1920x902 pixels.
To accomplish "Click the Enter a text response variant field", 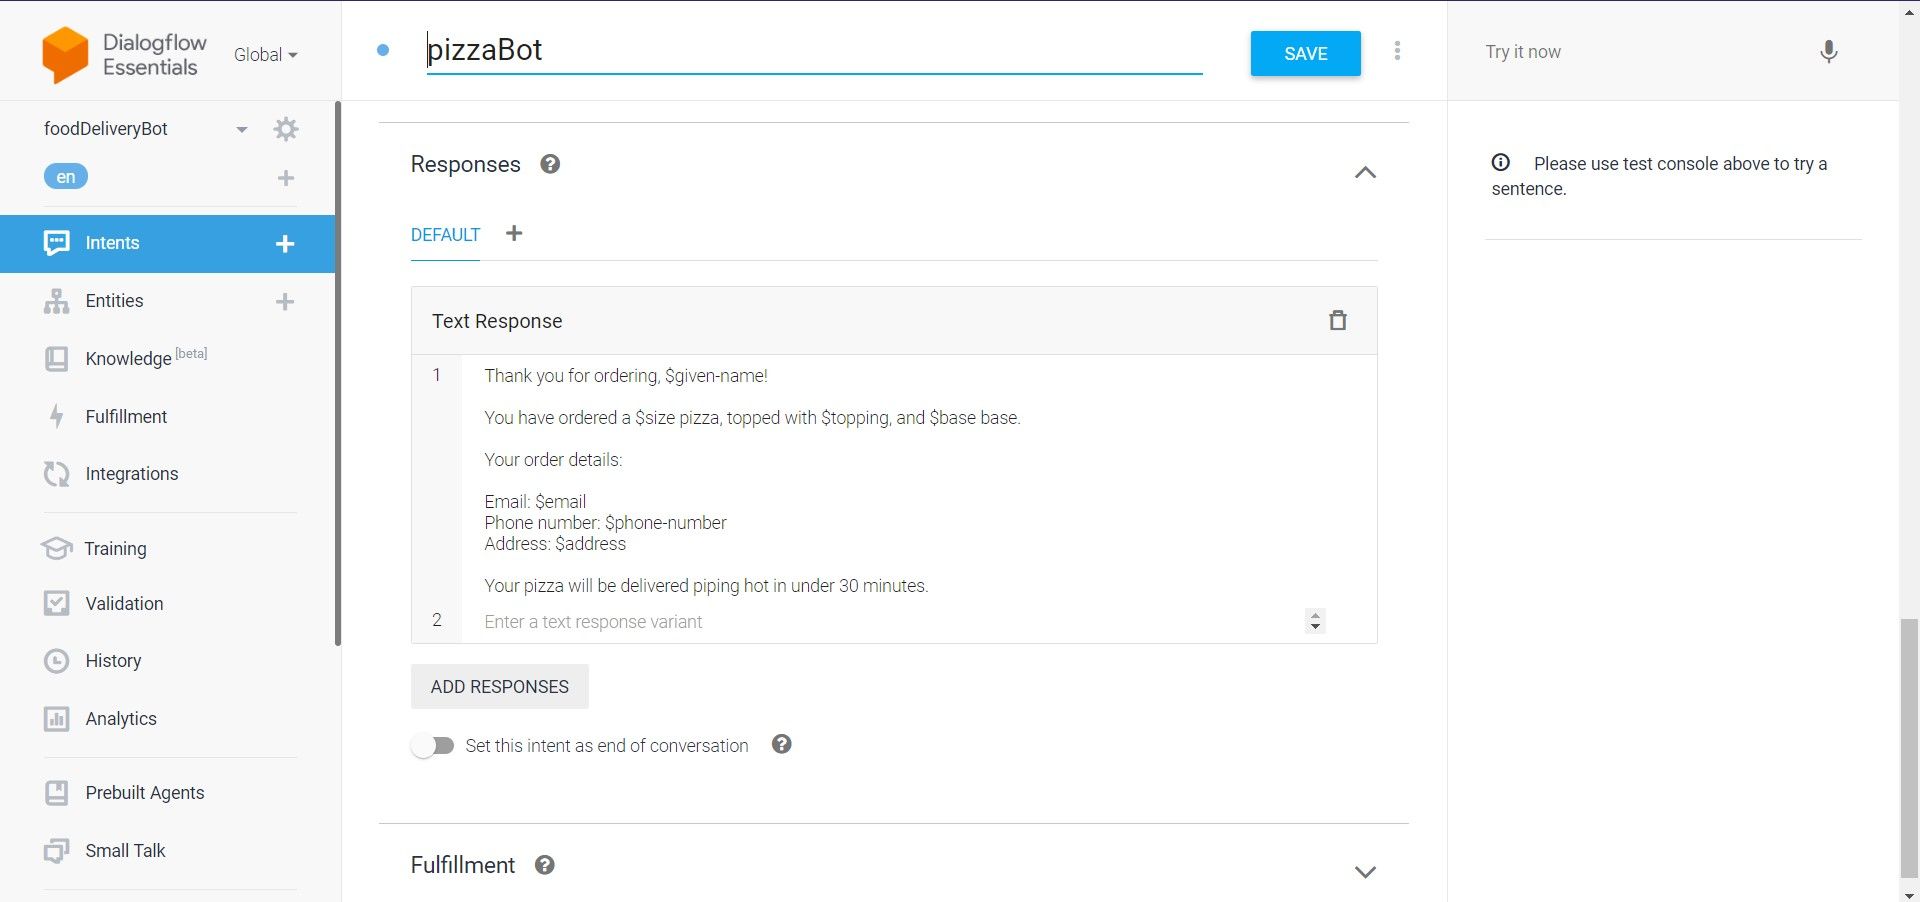I will coord(880,622).
